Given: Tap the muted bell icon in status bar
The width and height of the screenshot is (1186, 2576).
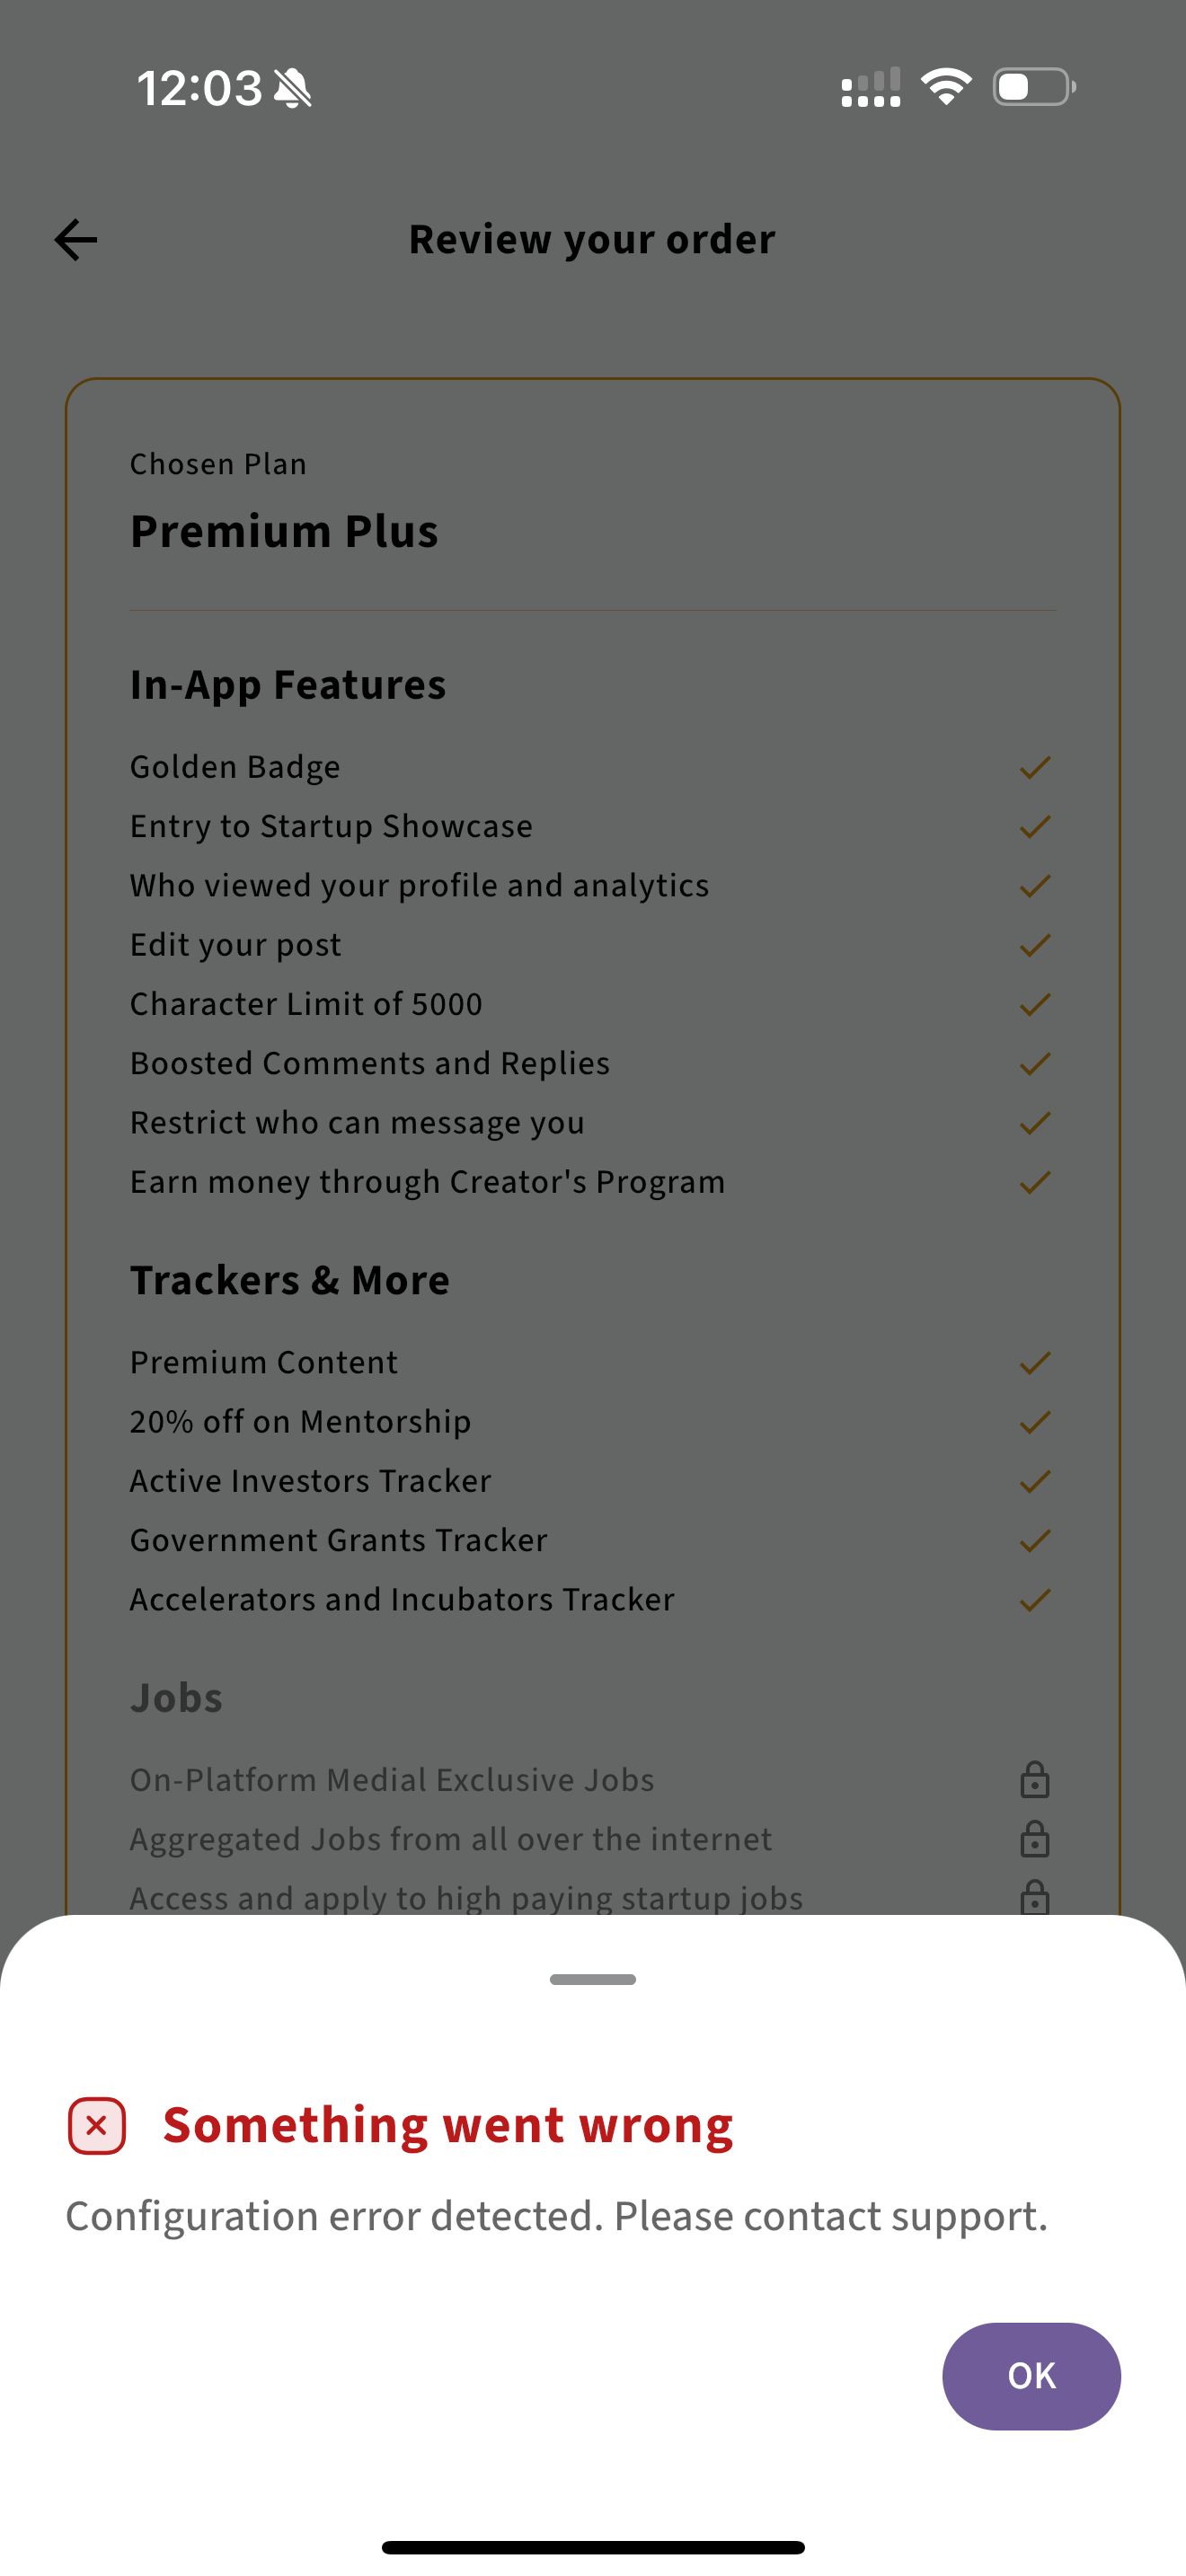Looking at the screenshot, I should tap(292, 88).
